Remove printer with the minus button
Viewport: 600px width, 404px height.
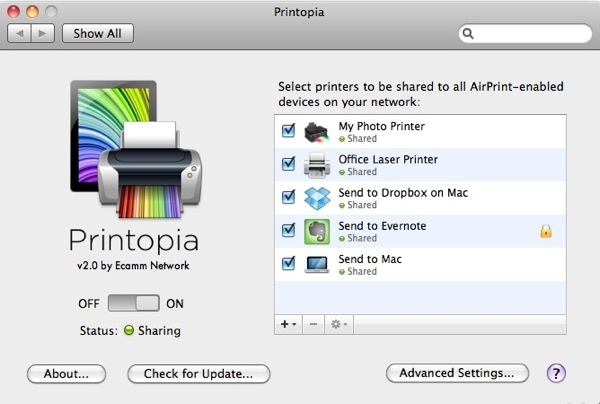pyautogui.click(x=313, y=324)
